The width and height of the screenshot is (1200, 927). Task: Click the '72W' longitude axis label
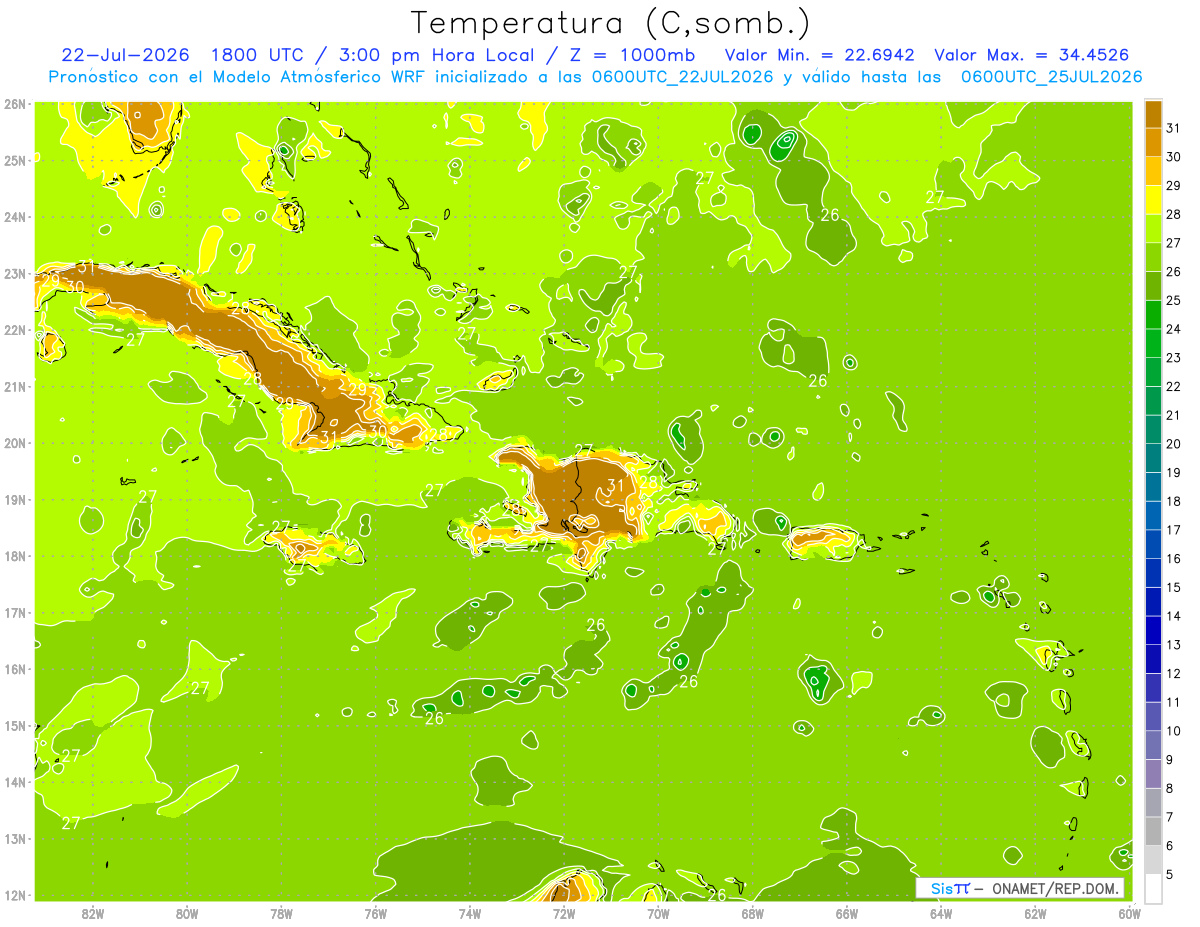[x=564, y=913]
